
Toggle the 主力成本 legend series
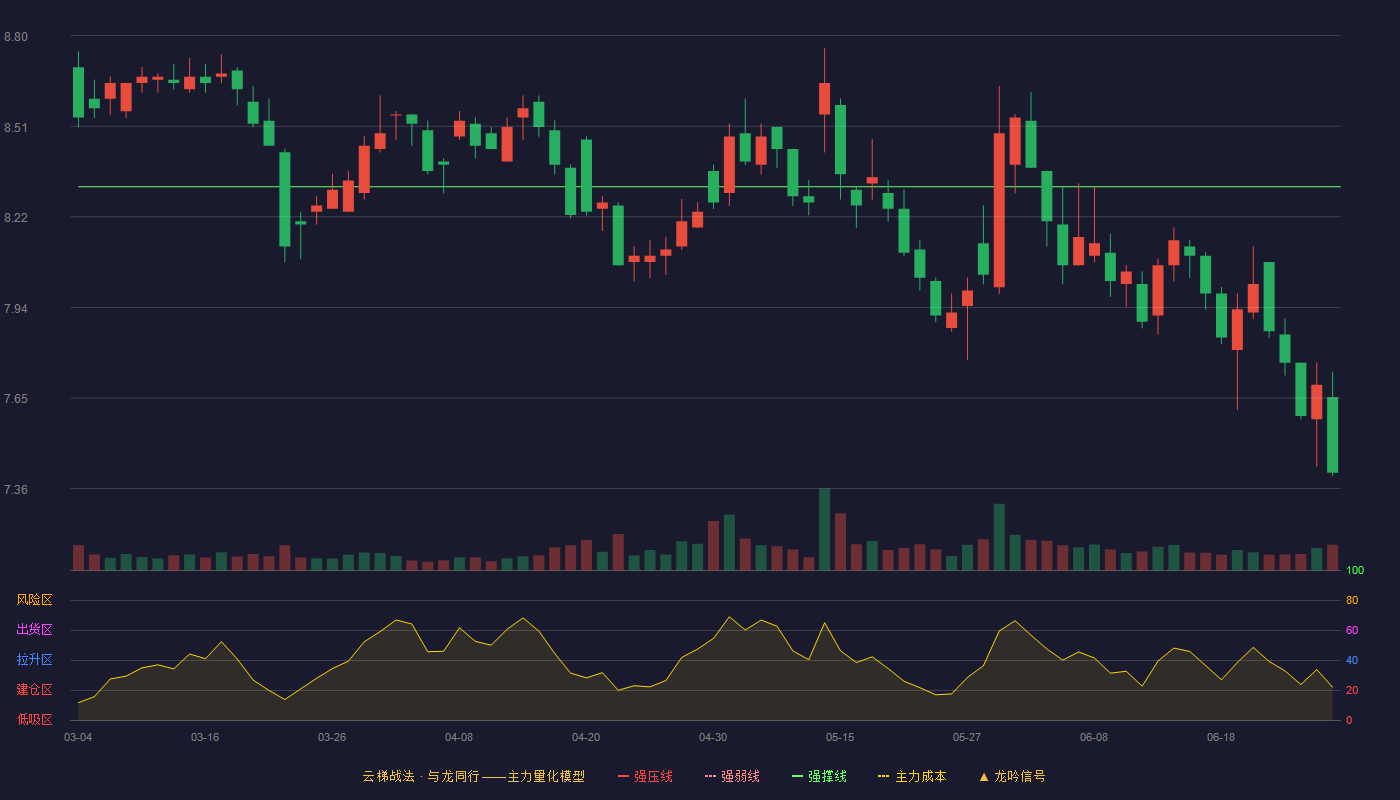click(x=912, y=776)
